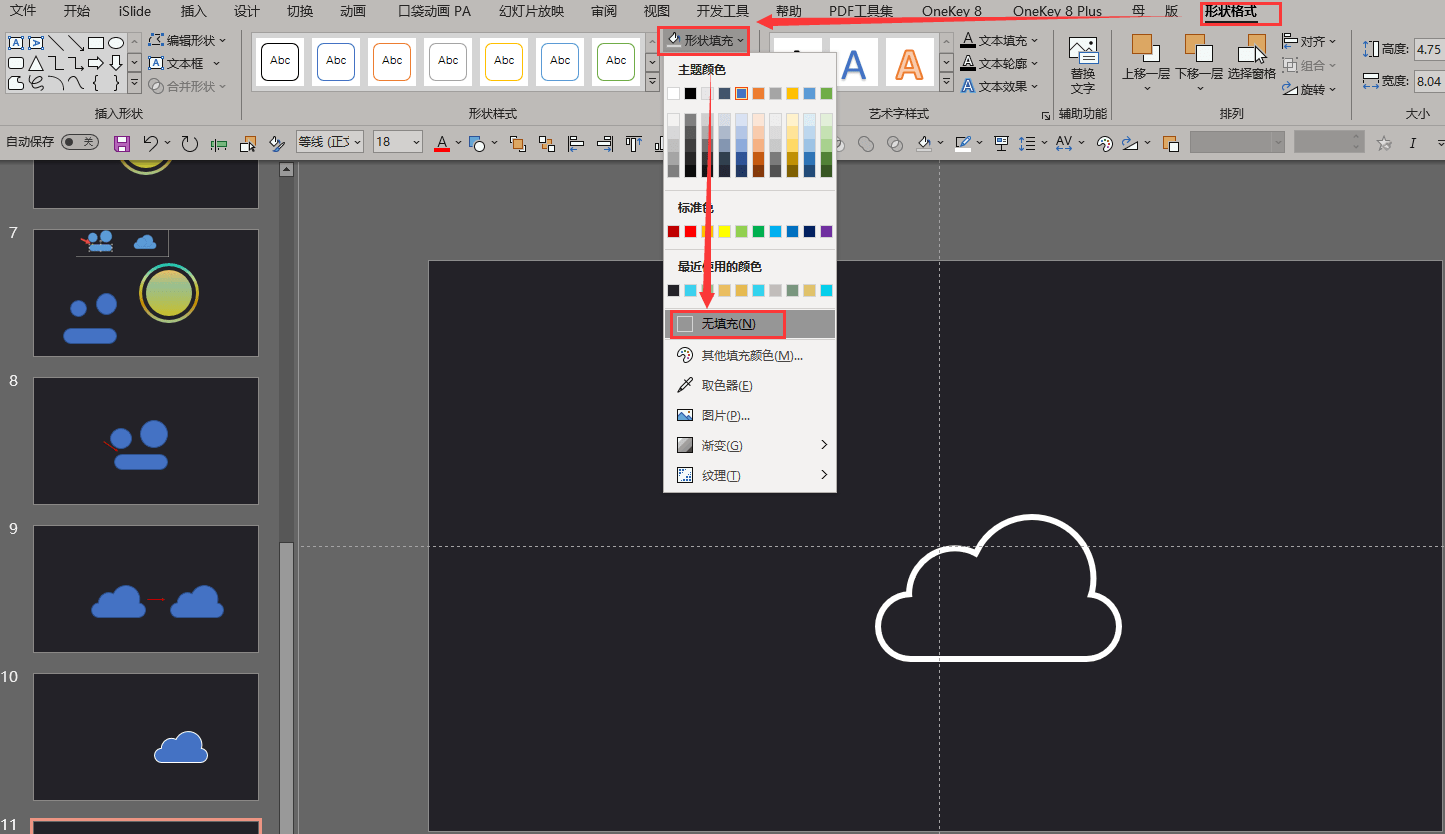Click the align right icon in quick toolbar

pos(604,143)
